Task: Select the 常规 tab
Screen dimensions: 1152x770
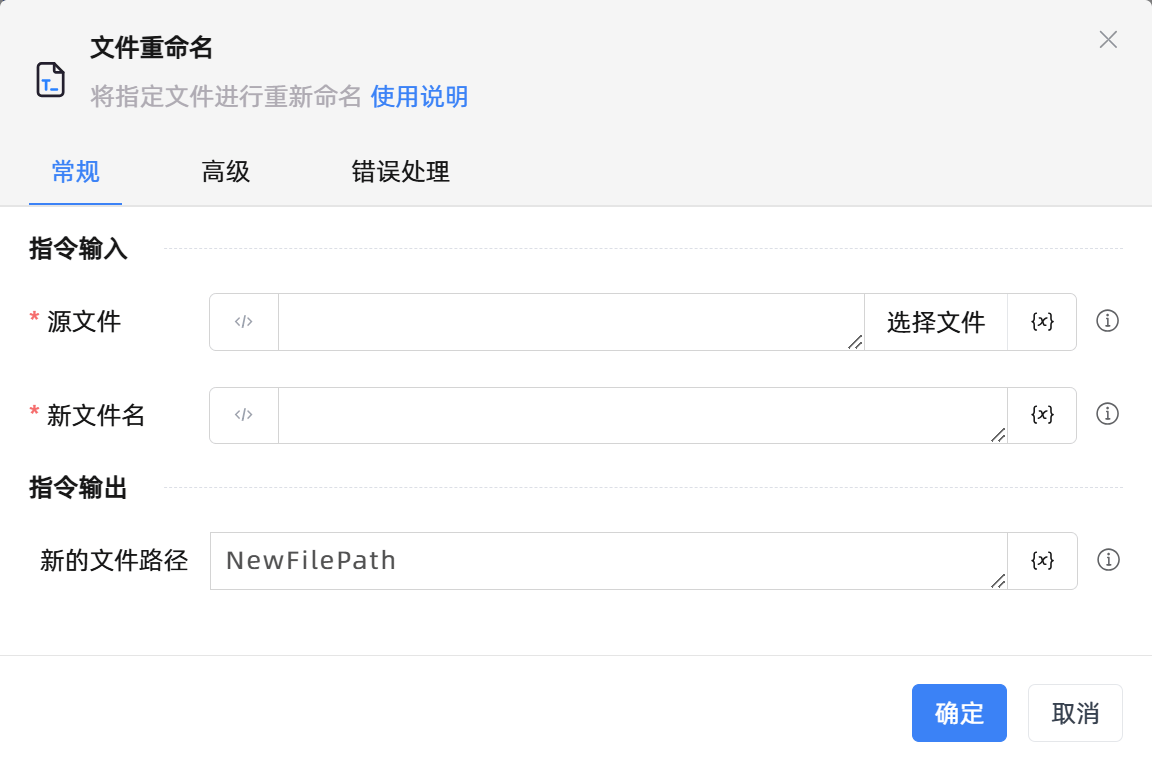Action: (75, 172)
